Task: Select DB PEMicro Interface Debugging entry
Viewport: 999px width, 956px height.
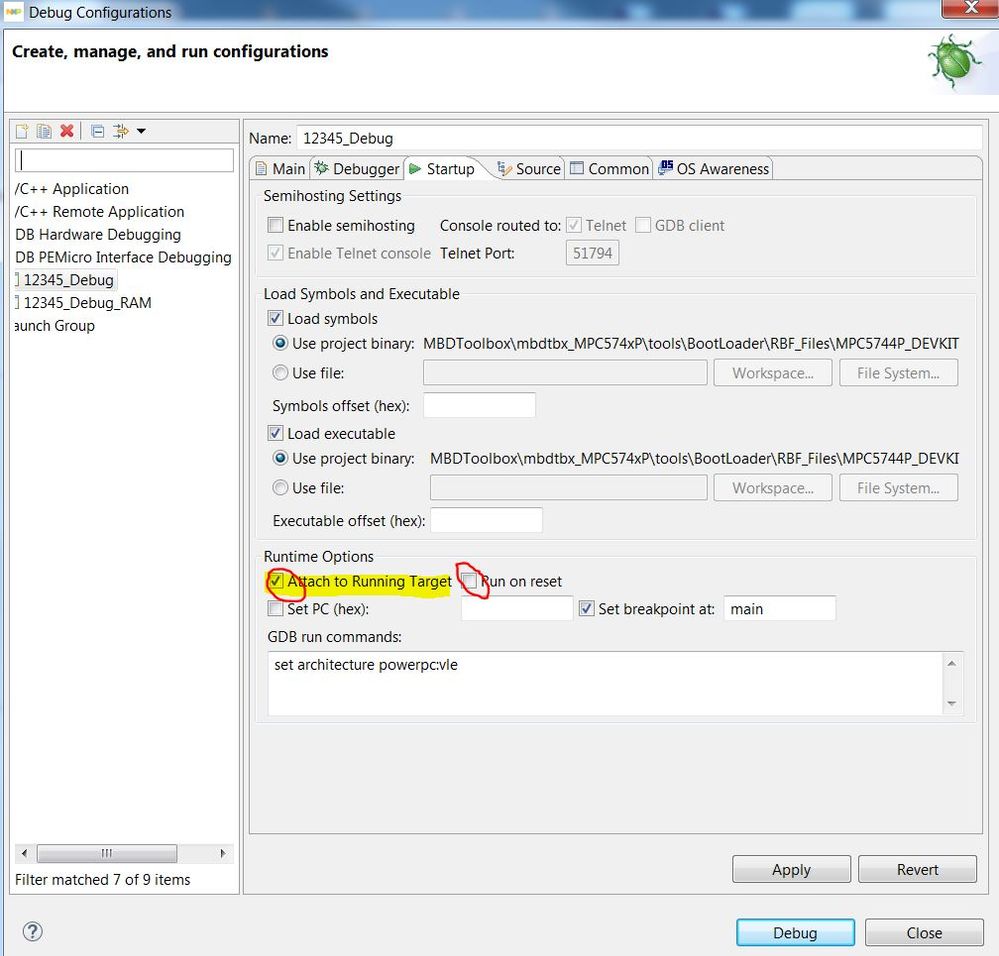Action: (123, 257)
